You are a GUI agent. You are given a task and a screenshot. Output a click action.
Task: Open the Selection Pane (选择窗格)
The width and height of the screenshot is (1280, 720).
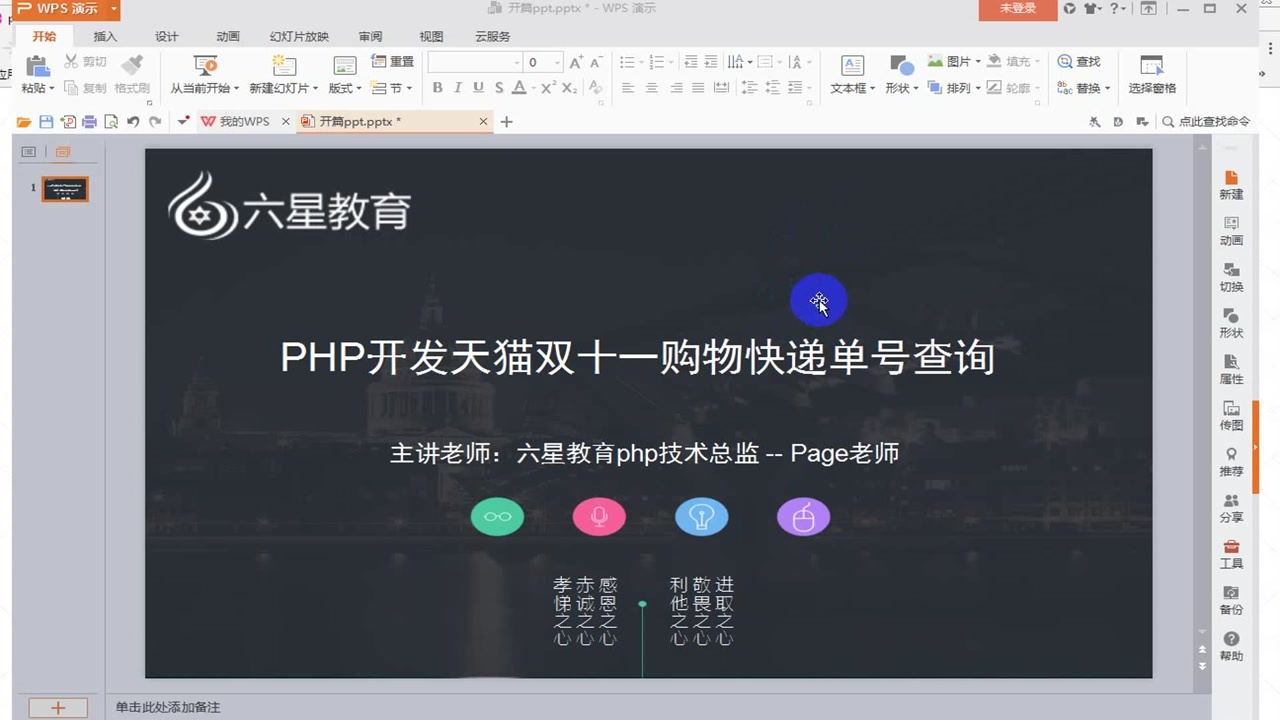tap(1152, 75)
